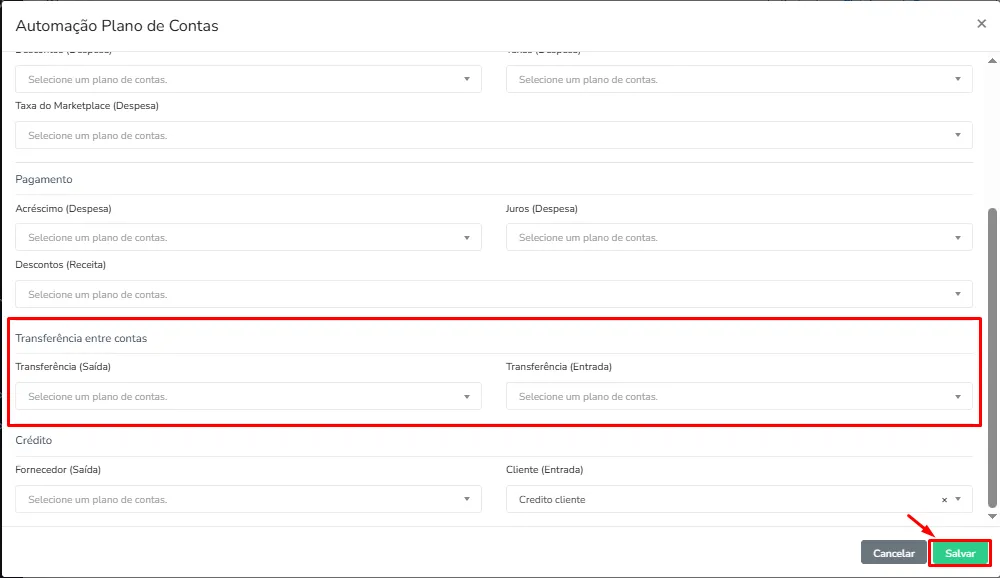1000x578 pixels.
Task: Click the Cancelar button
Action: [x=893, y=553]
